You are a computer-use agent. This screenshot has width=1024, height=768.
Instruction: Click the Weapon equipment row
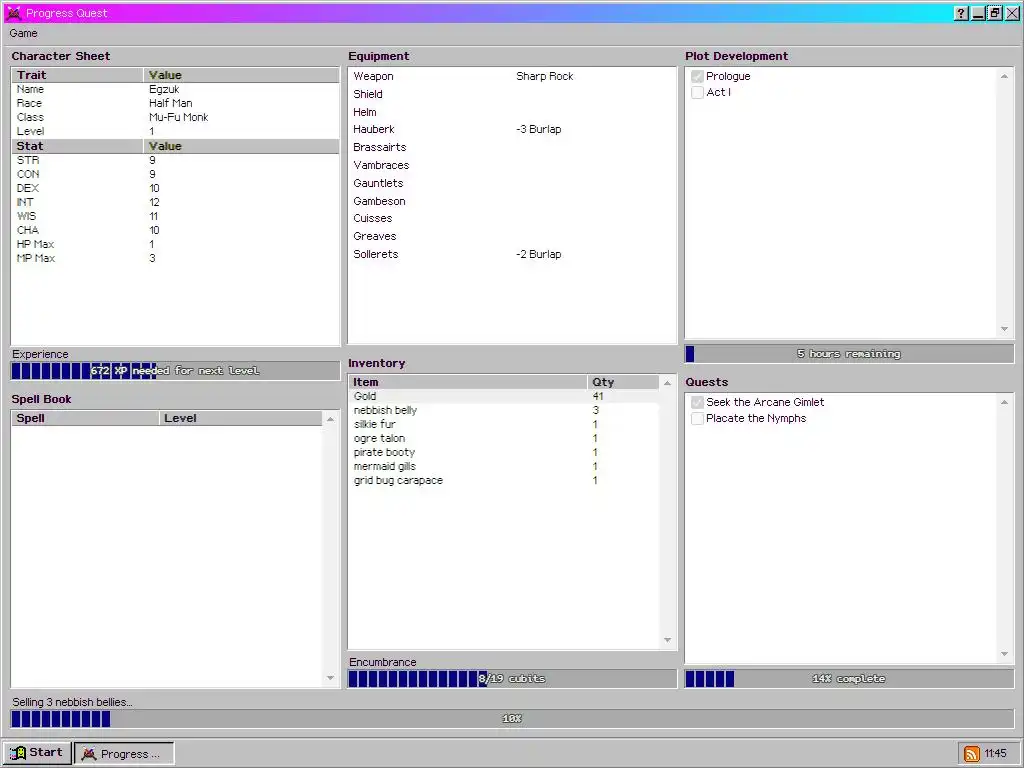point(512,76)
